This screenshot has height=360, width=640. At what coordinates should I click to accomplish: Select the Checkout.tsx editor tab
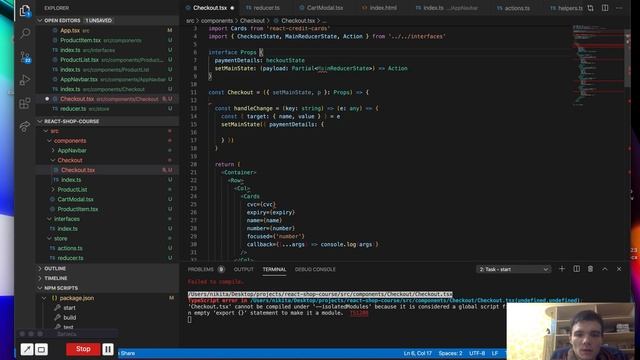[x=210, y=8]
